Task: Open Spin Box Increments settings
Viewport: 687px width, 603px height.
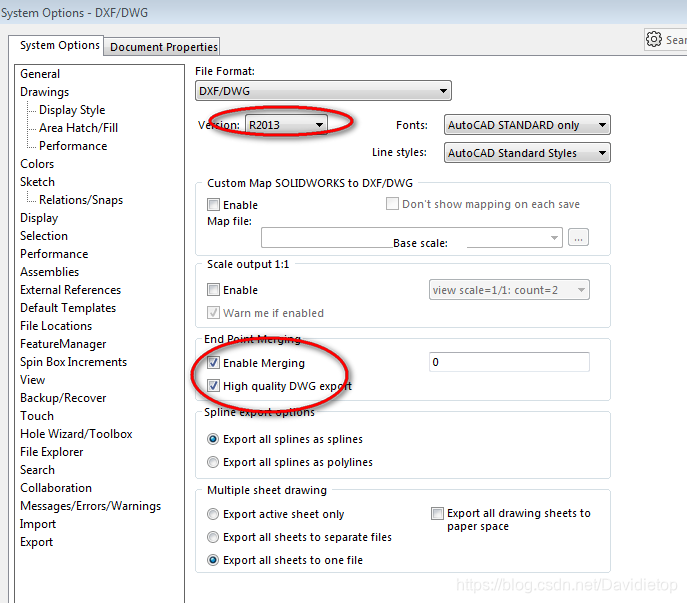Action: click(x=73, y=362)
